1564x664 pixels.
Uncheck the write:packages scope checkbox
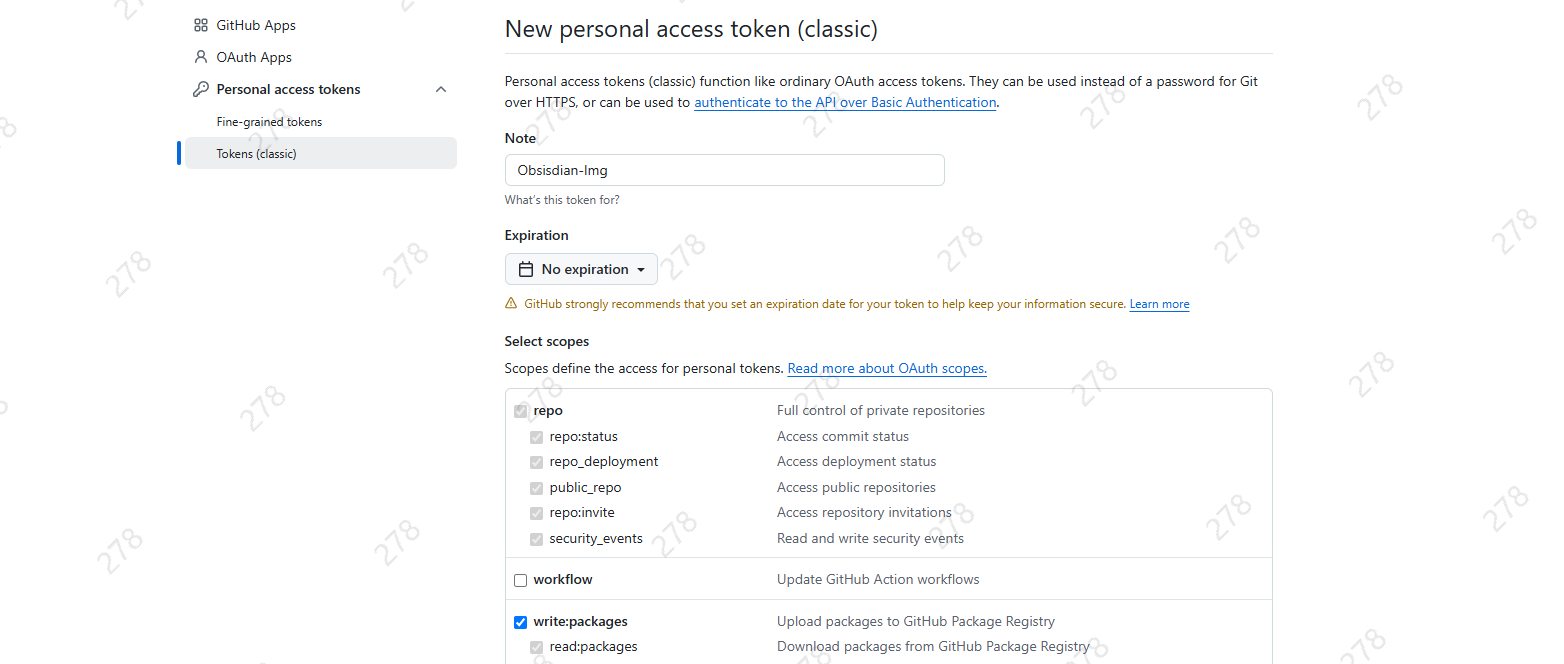click(520, 622)
